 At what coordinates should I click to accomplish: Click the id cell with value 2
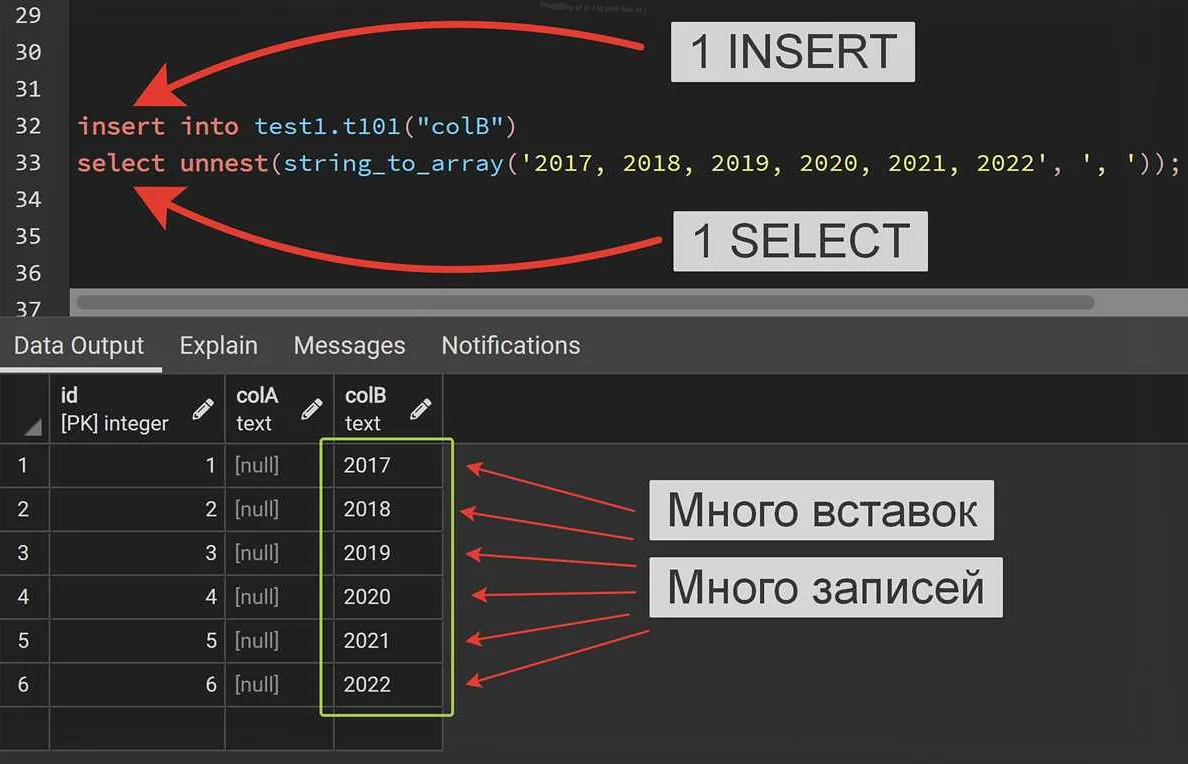point(137,509)
